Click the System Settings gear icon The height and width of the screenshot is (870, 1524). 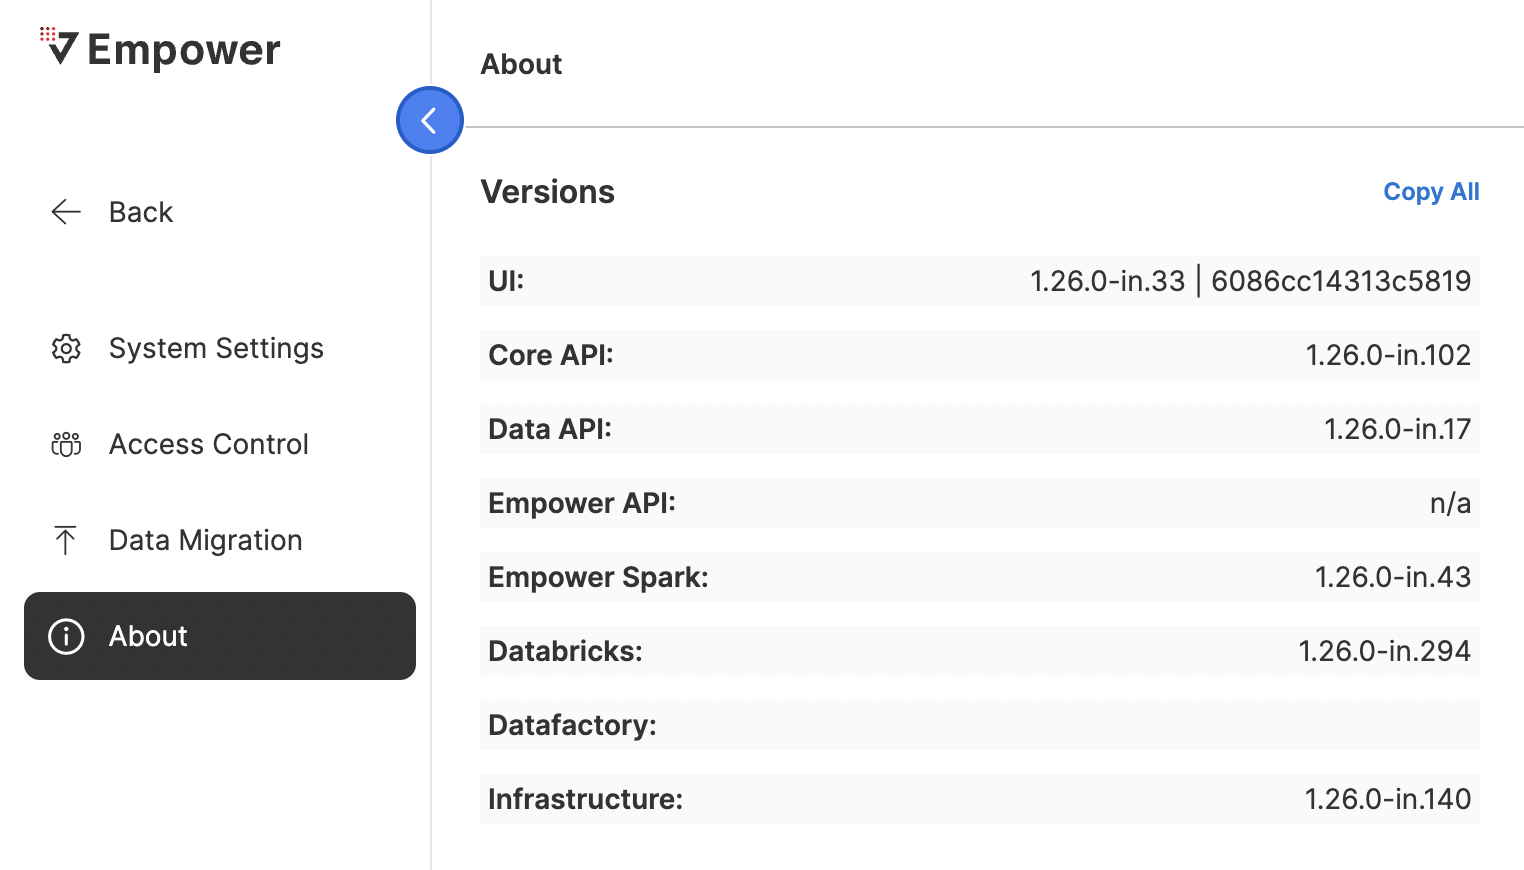tap(66, 348)
